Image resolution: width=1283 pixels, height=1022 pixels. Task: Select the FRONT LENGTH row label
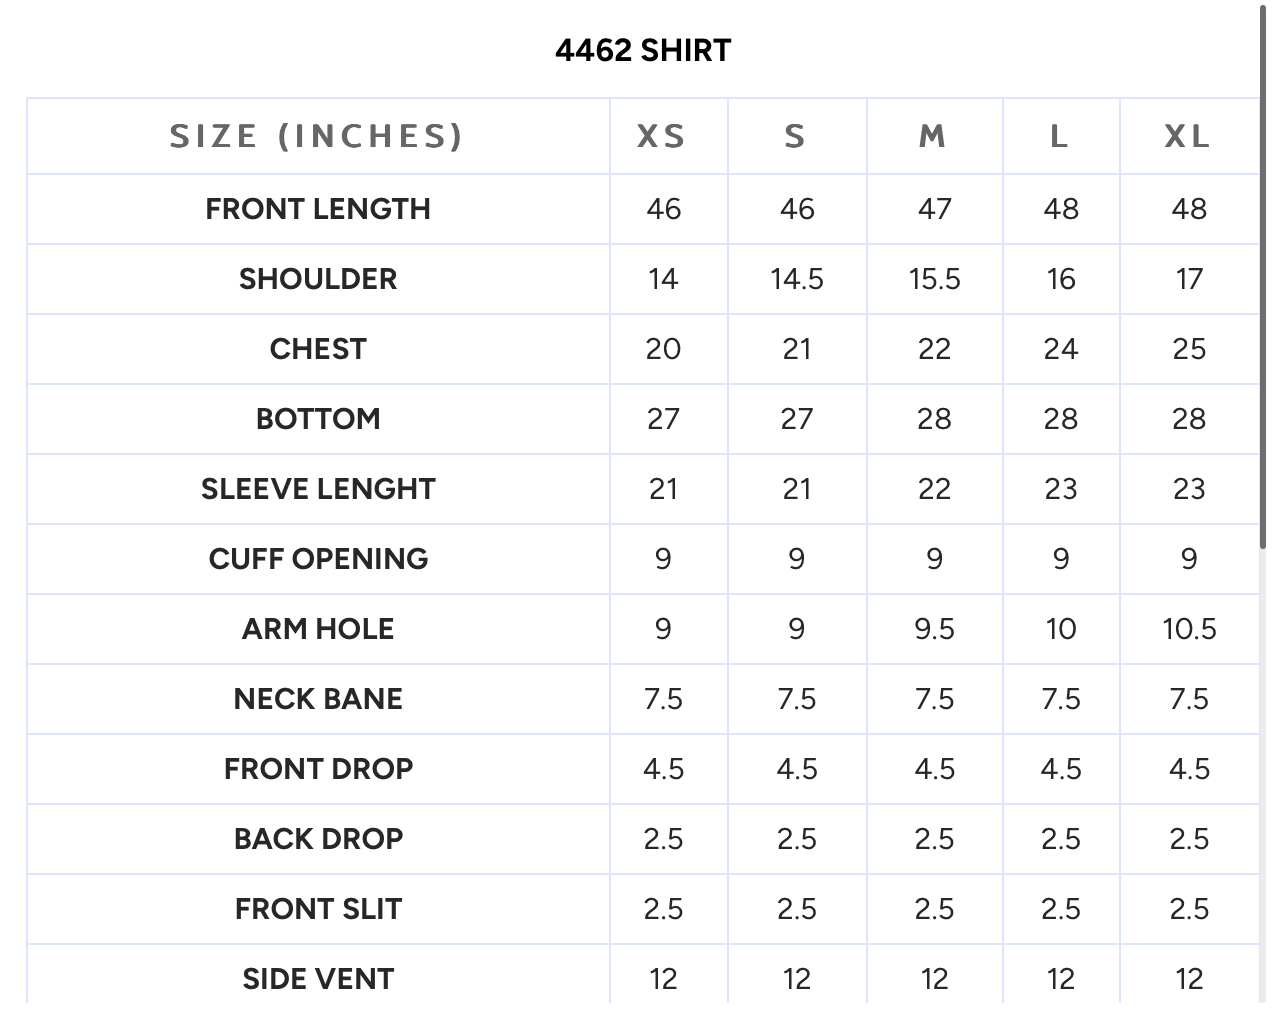pos(318,209)
